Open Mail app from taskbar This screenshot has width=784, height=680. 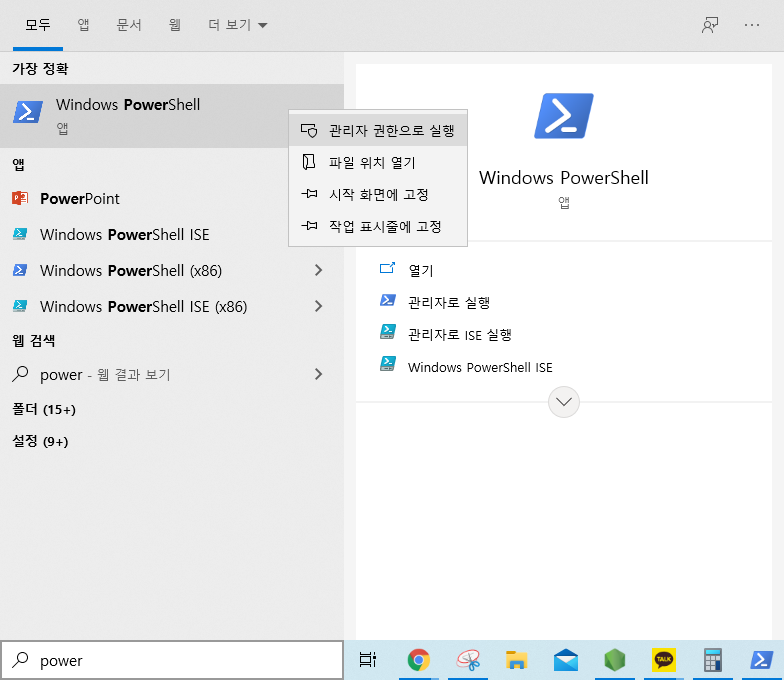coord(566,660)
